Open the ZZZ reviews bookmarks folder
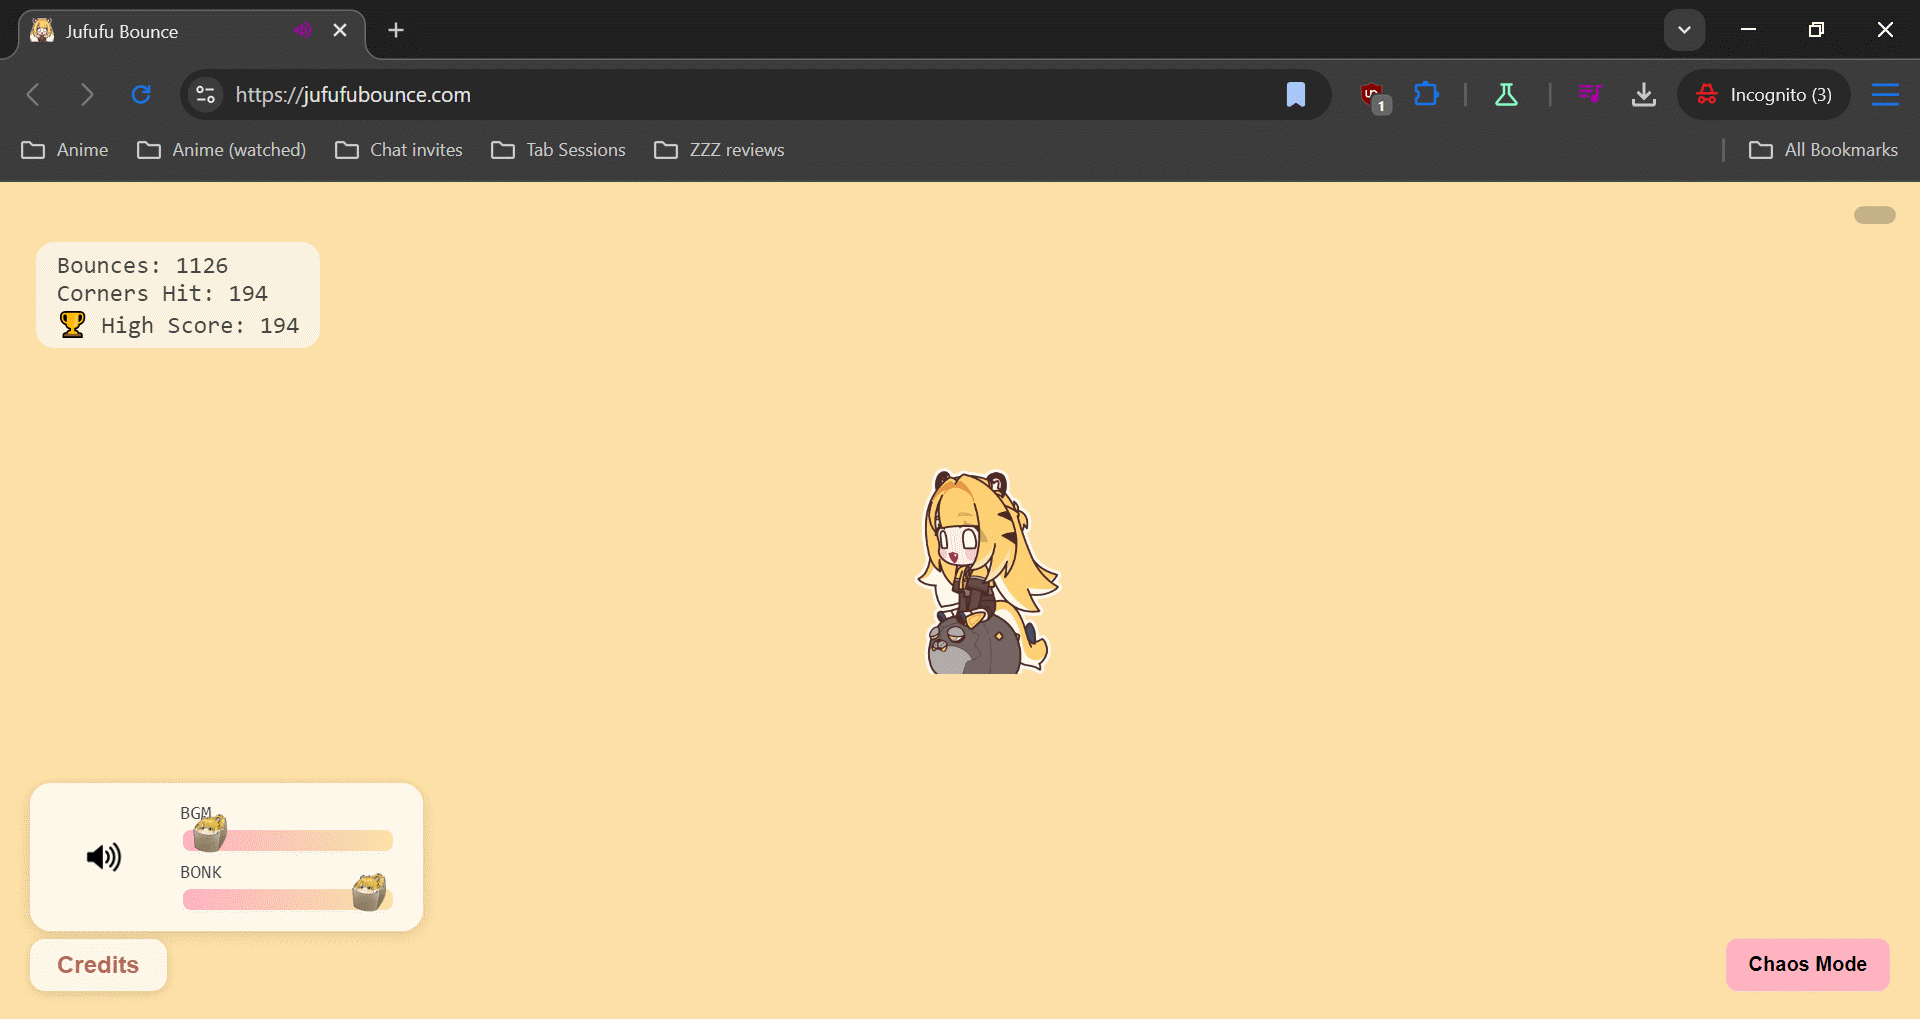Viewport: 1920px width, 1019px height. pos(719,150)
